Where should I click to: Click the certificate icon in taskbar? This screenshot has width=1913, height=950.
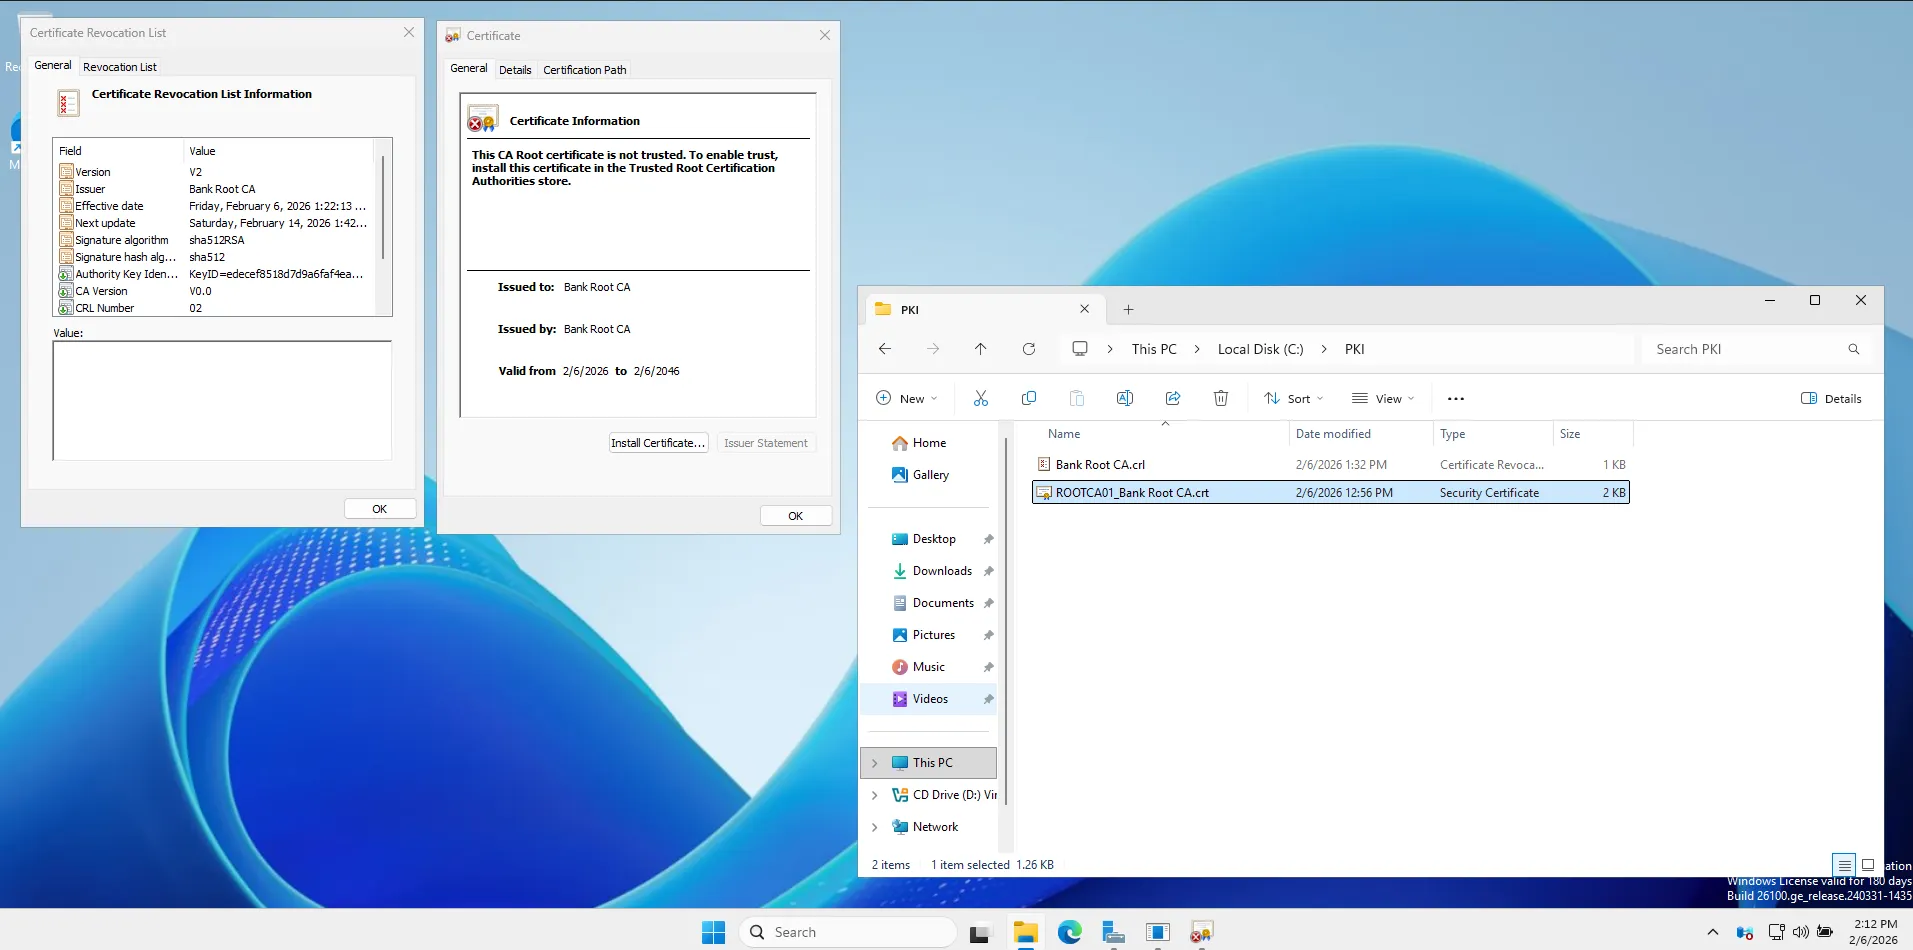[x=1201, y=932]
